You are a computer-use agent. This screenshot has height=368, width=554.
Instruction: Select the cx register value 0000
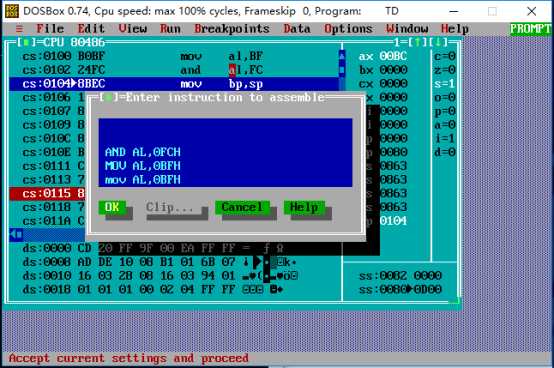tap(393, 84)
